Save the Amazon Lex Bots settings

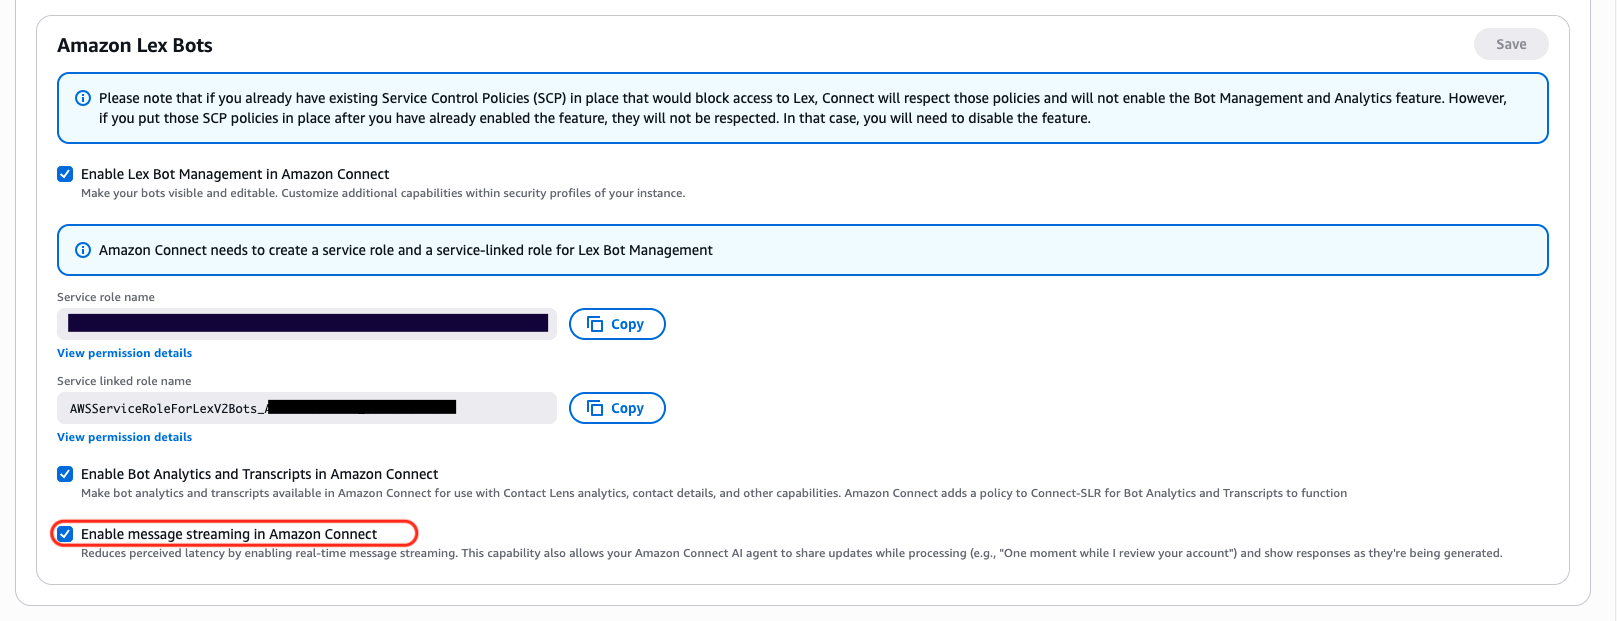(x=1510, y=43)
